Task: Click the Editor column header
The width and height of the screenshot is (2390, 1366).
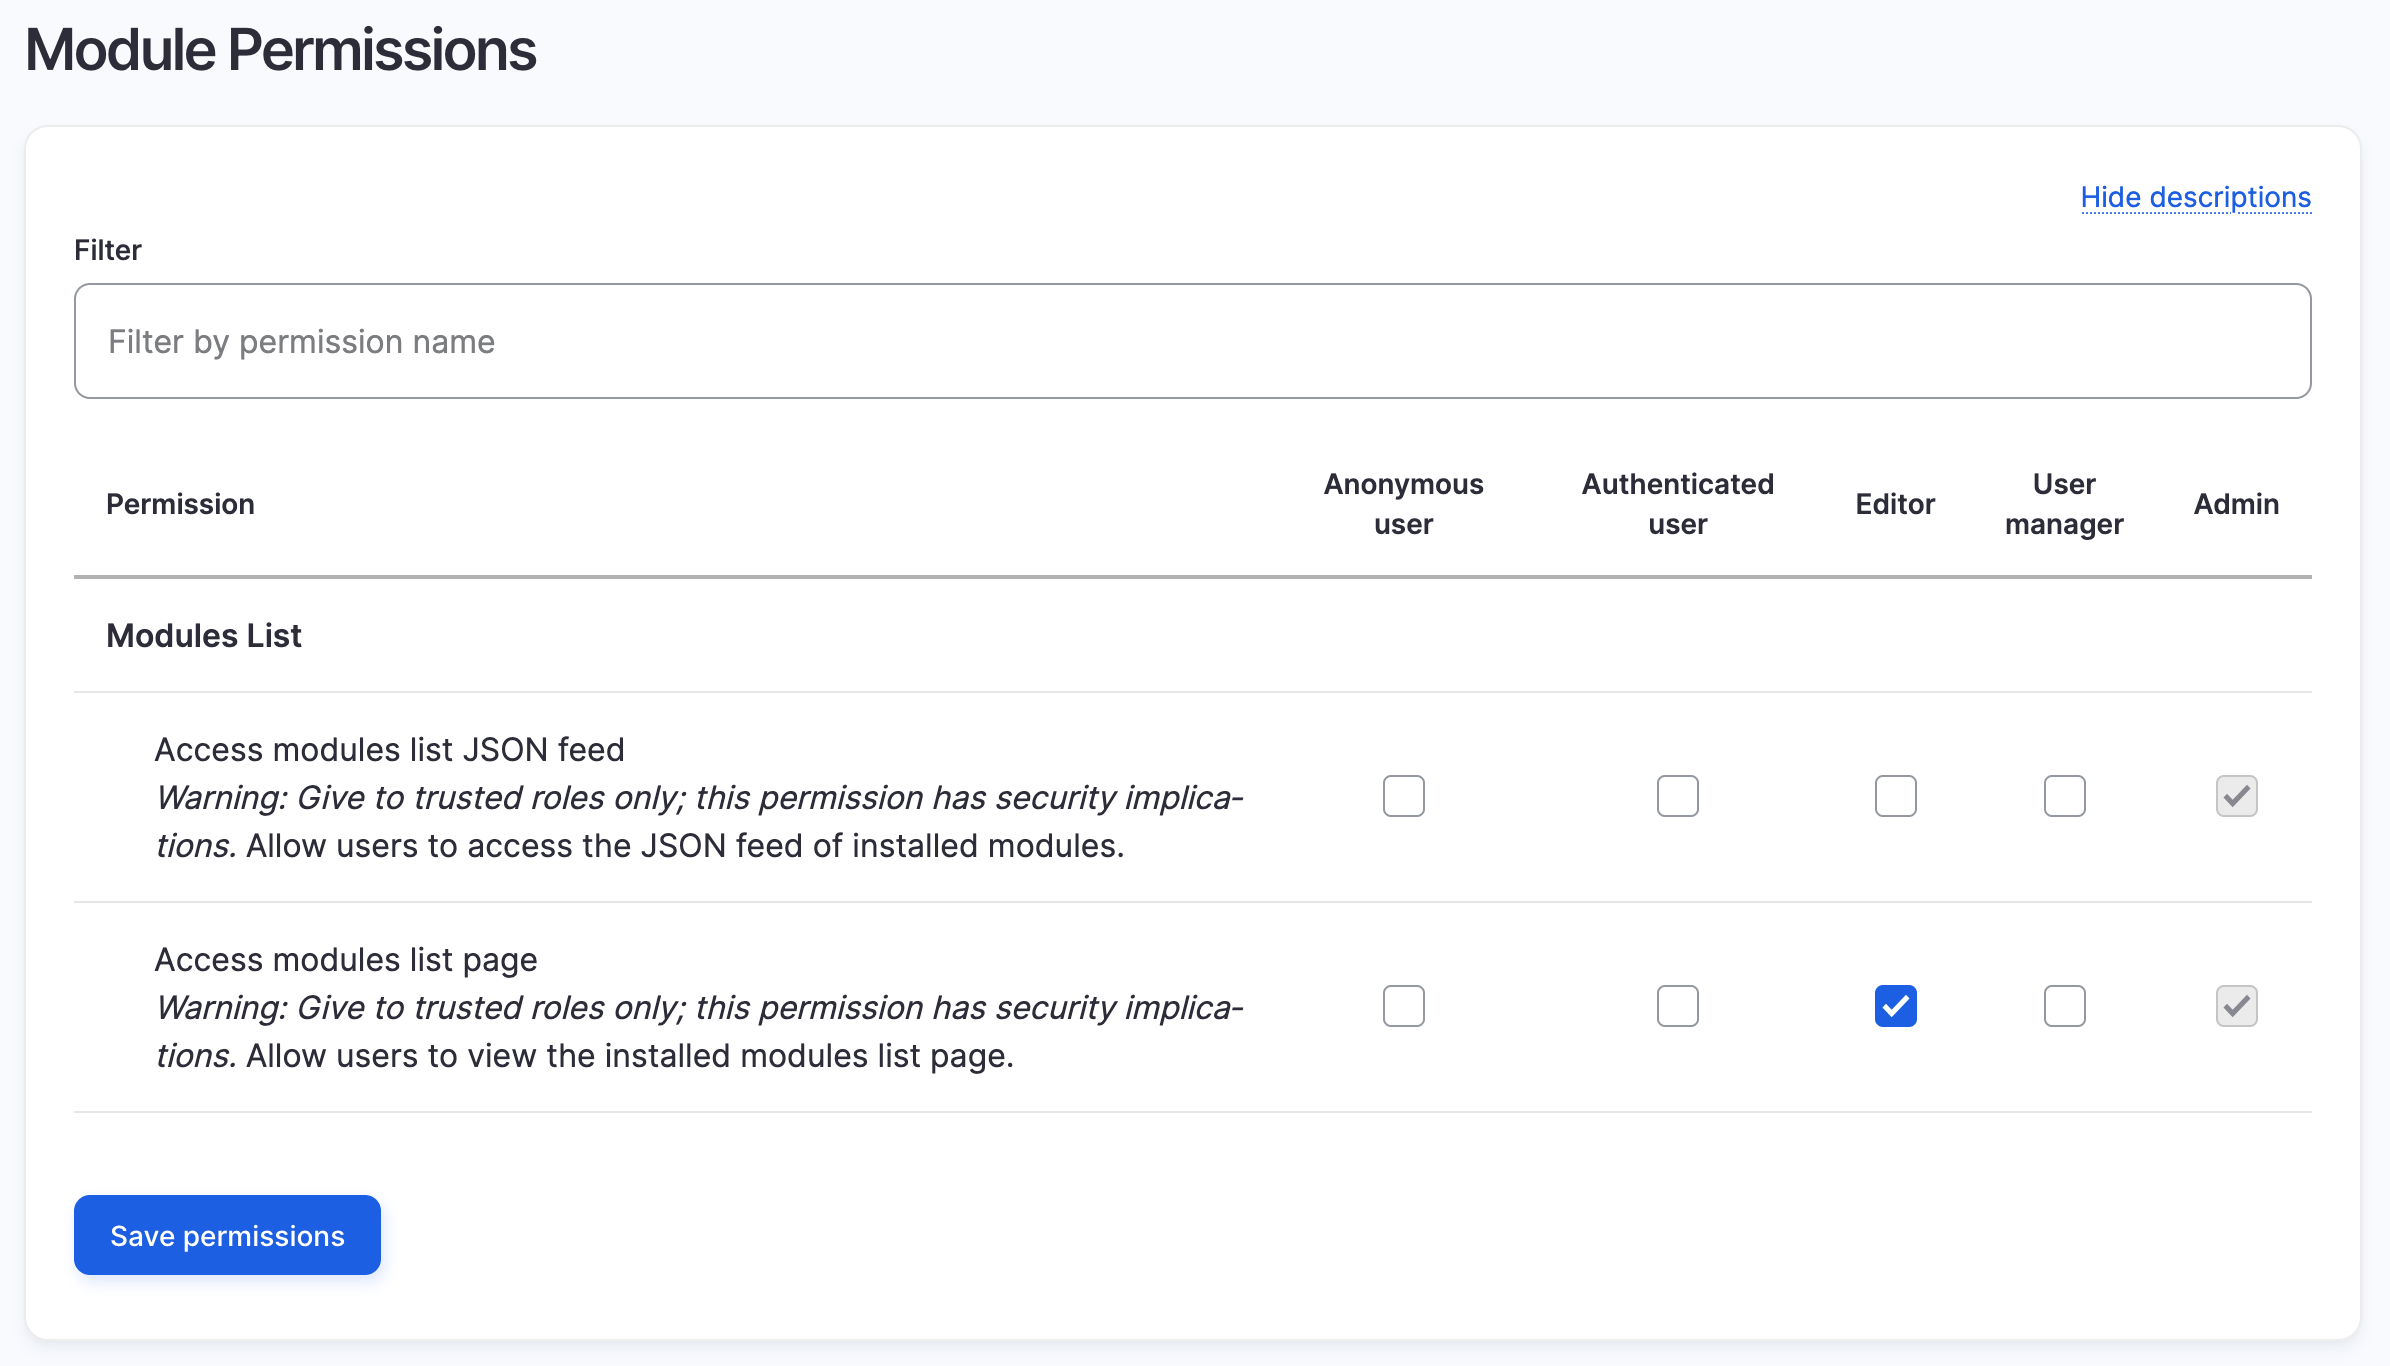Action: [1895, 504]
